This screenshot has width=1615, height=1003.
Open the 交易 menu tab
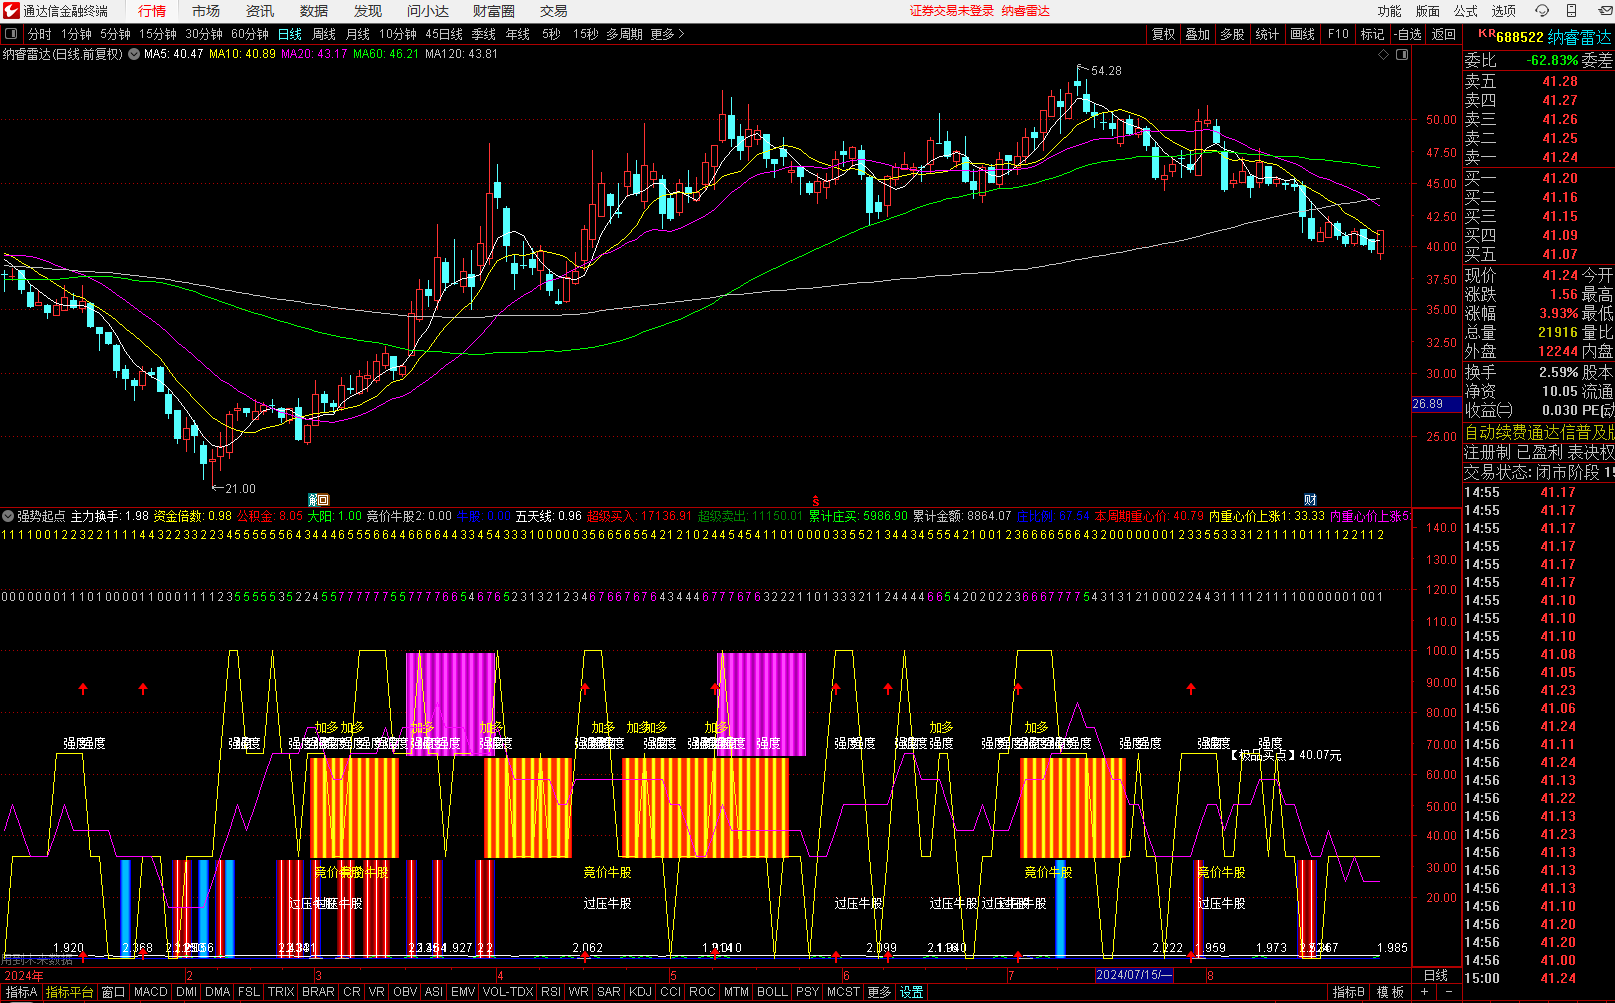(x=554, y=11)
